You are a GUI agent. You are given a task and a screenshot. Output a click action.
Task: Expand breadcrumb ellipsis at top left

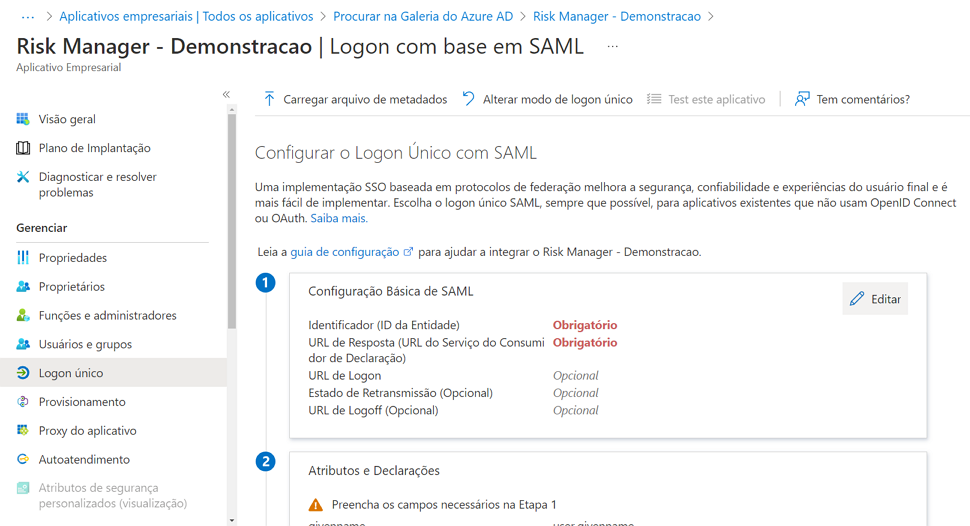coord(28,17)
